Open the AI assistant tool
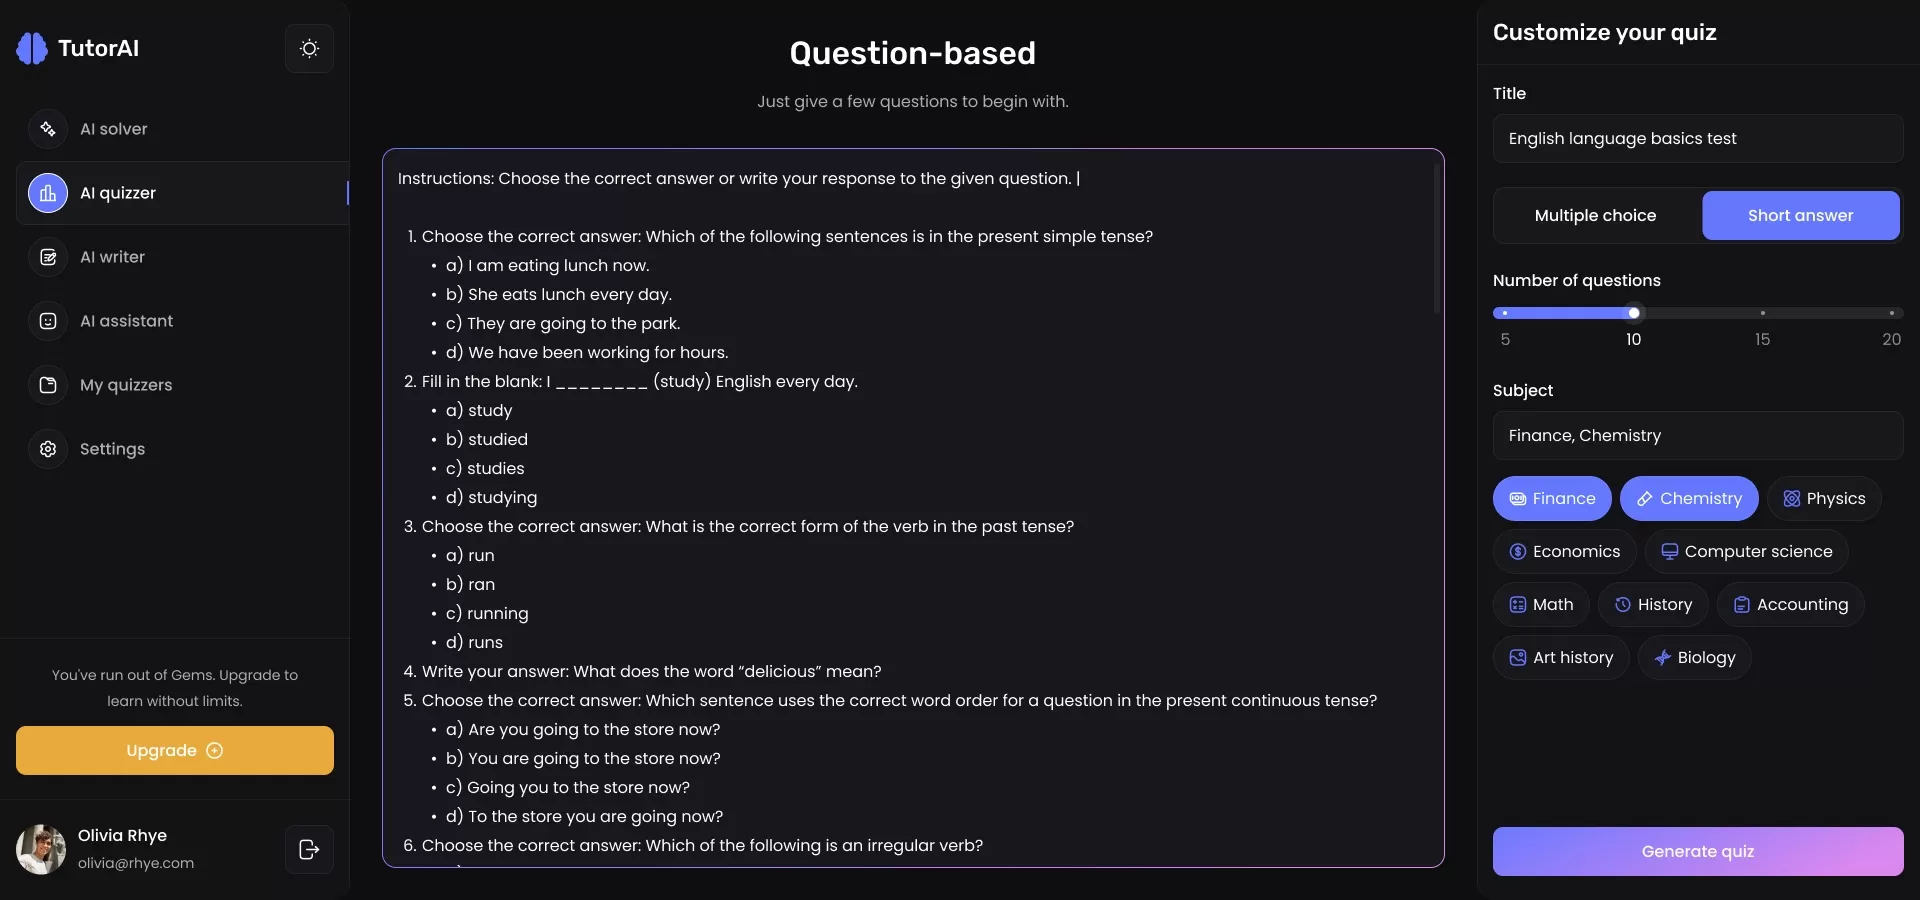1920x900 pixels. 125,321
